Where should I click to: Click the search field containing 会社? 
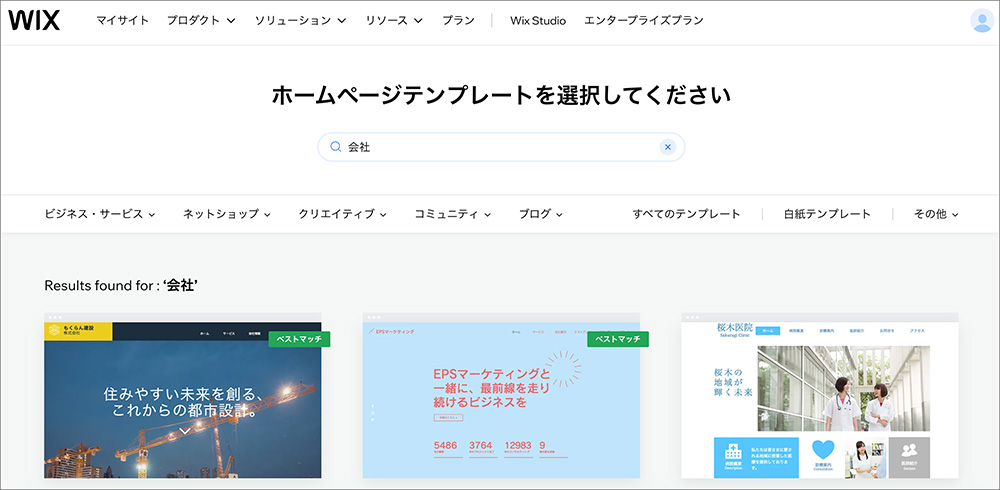(501, 147)
